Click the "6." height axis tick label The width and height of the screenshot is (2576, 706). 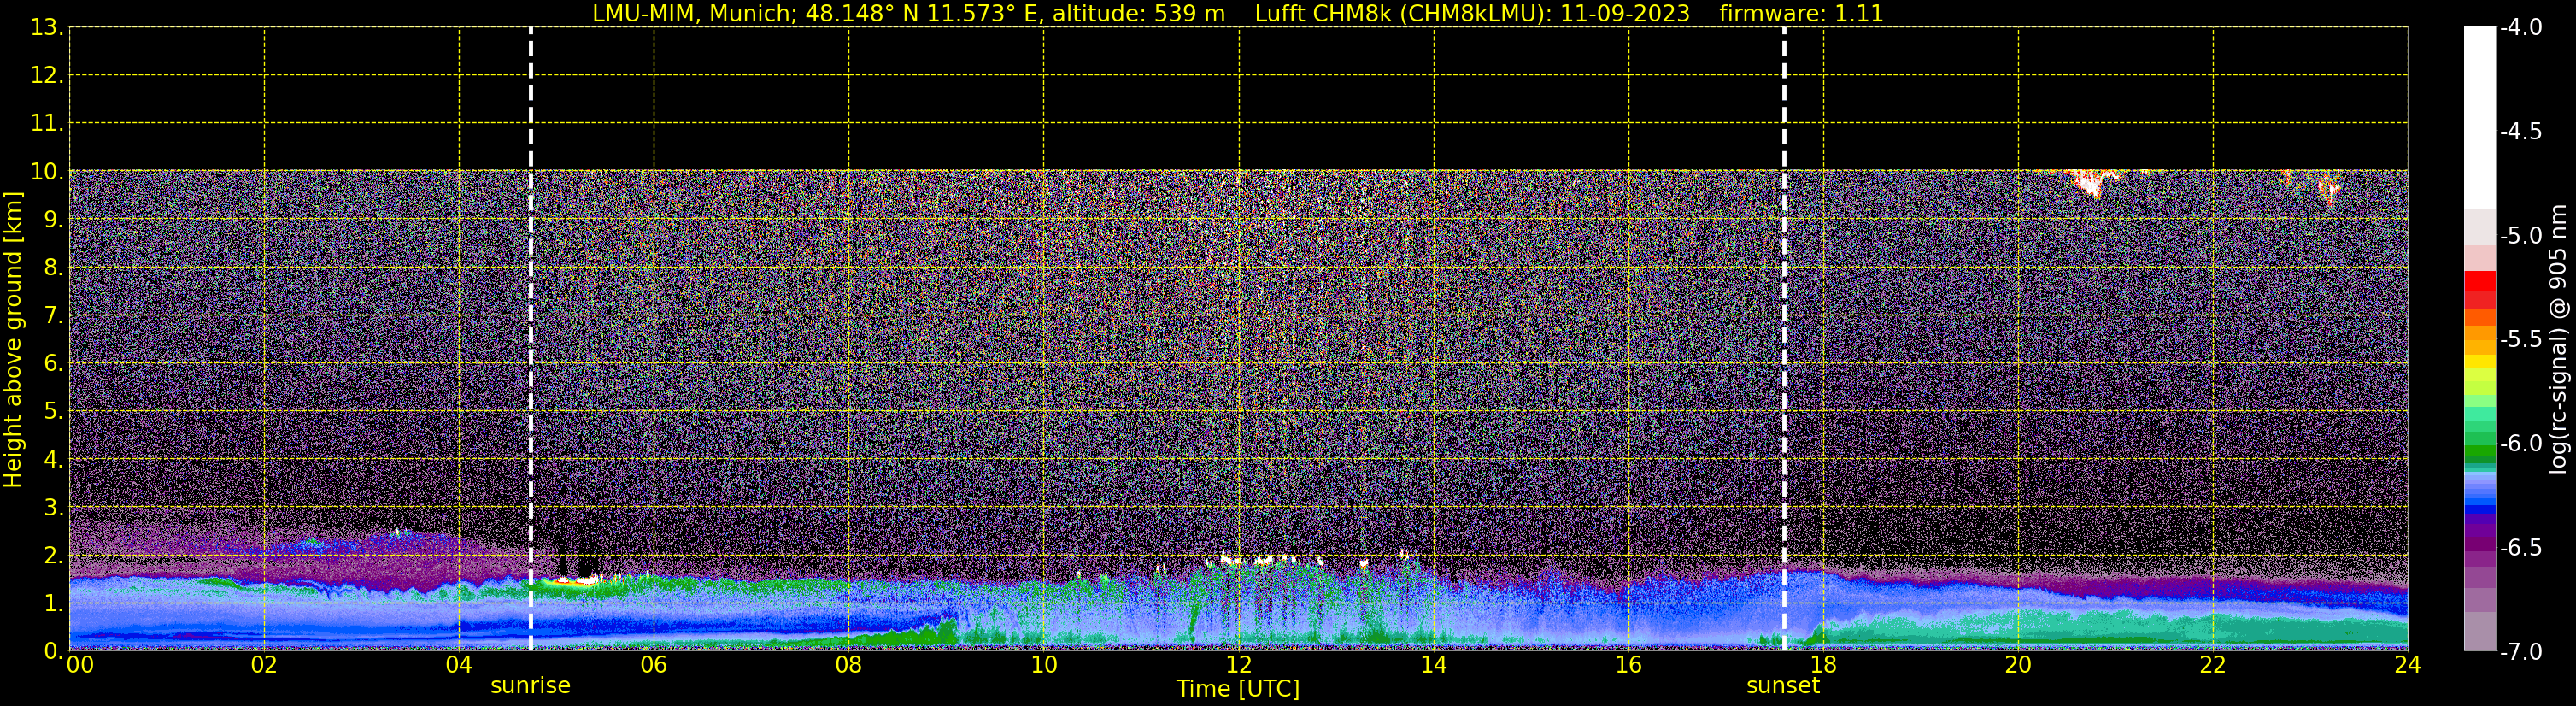[53, 364]
